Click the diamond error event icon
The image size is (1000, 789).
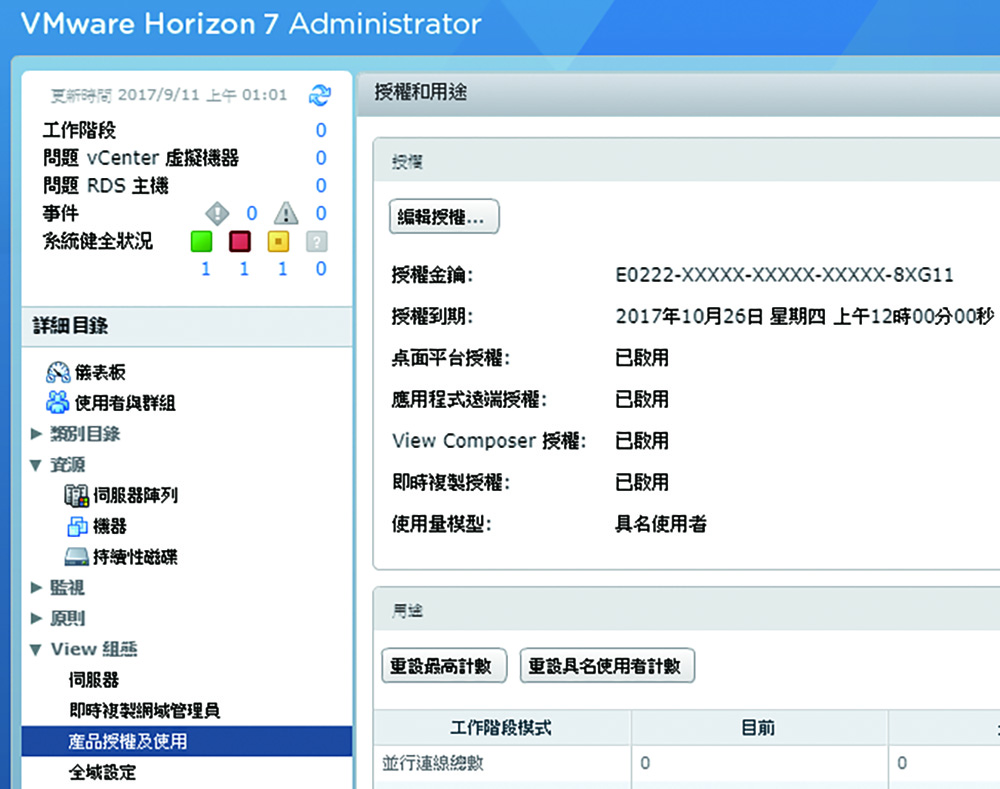point(217,213)
